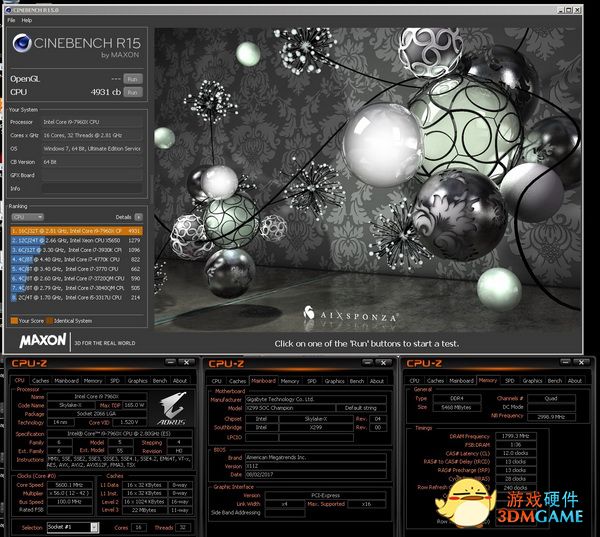Image resolution: width=600 pixels, height=537 pixels.
Task: Close the CPU-Z motherboard window
Action: [383, 362]
